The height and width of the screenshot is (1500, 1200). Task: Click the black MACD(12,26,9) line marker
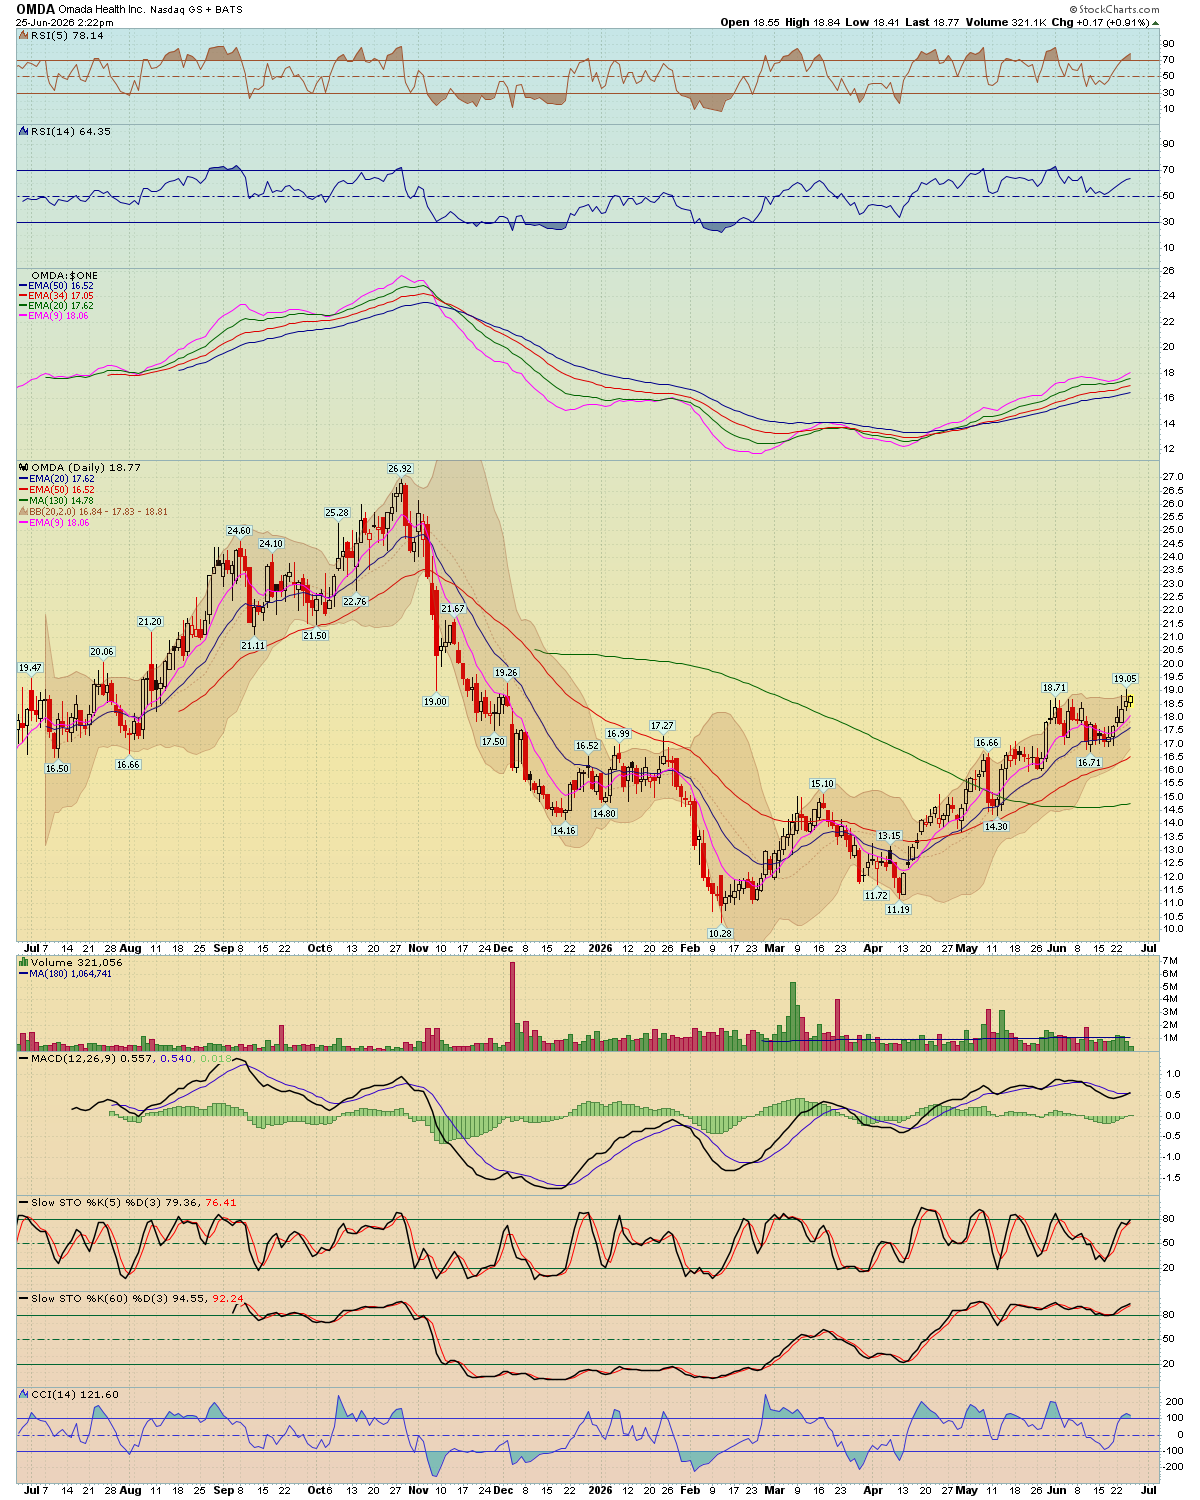point(24,1058)
